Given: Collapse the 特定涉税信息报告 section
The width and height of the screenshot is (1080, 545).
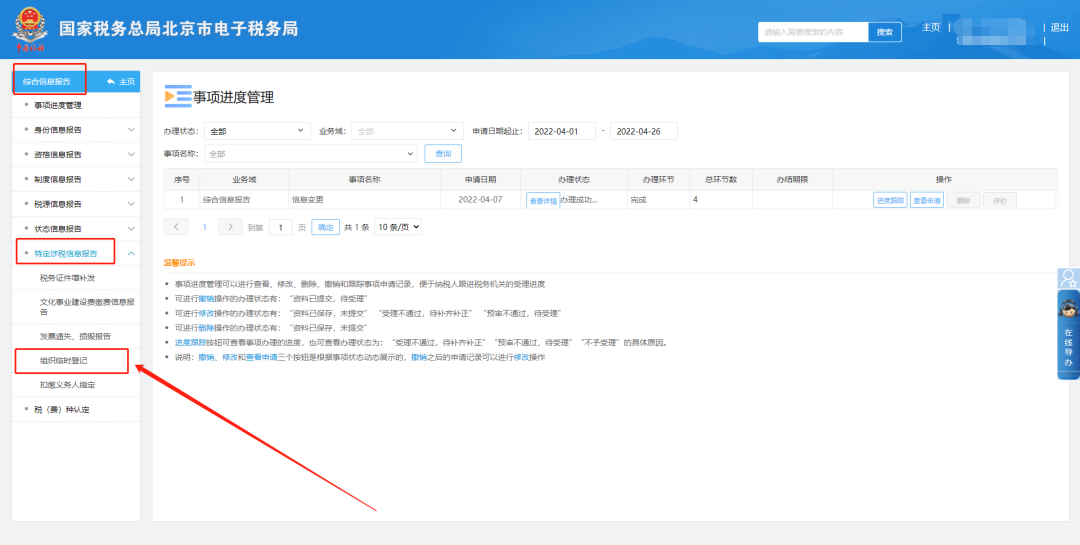Looking at the screenshot, I should tap(131, 254).
